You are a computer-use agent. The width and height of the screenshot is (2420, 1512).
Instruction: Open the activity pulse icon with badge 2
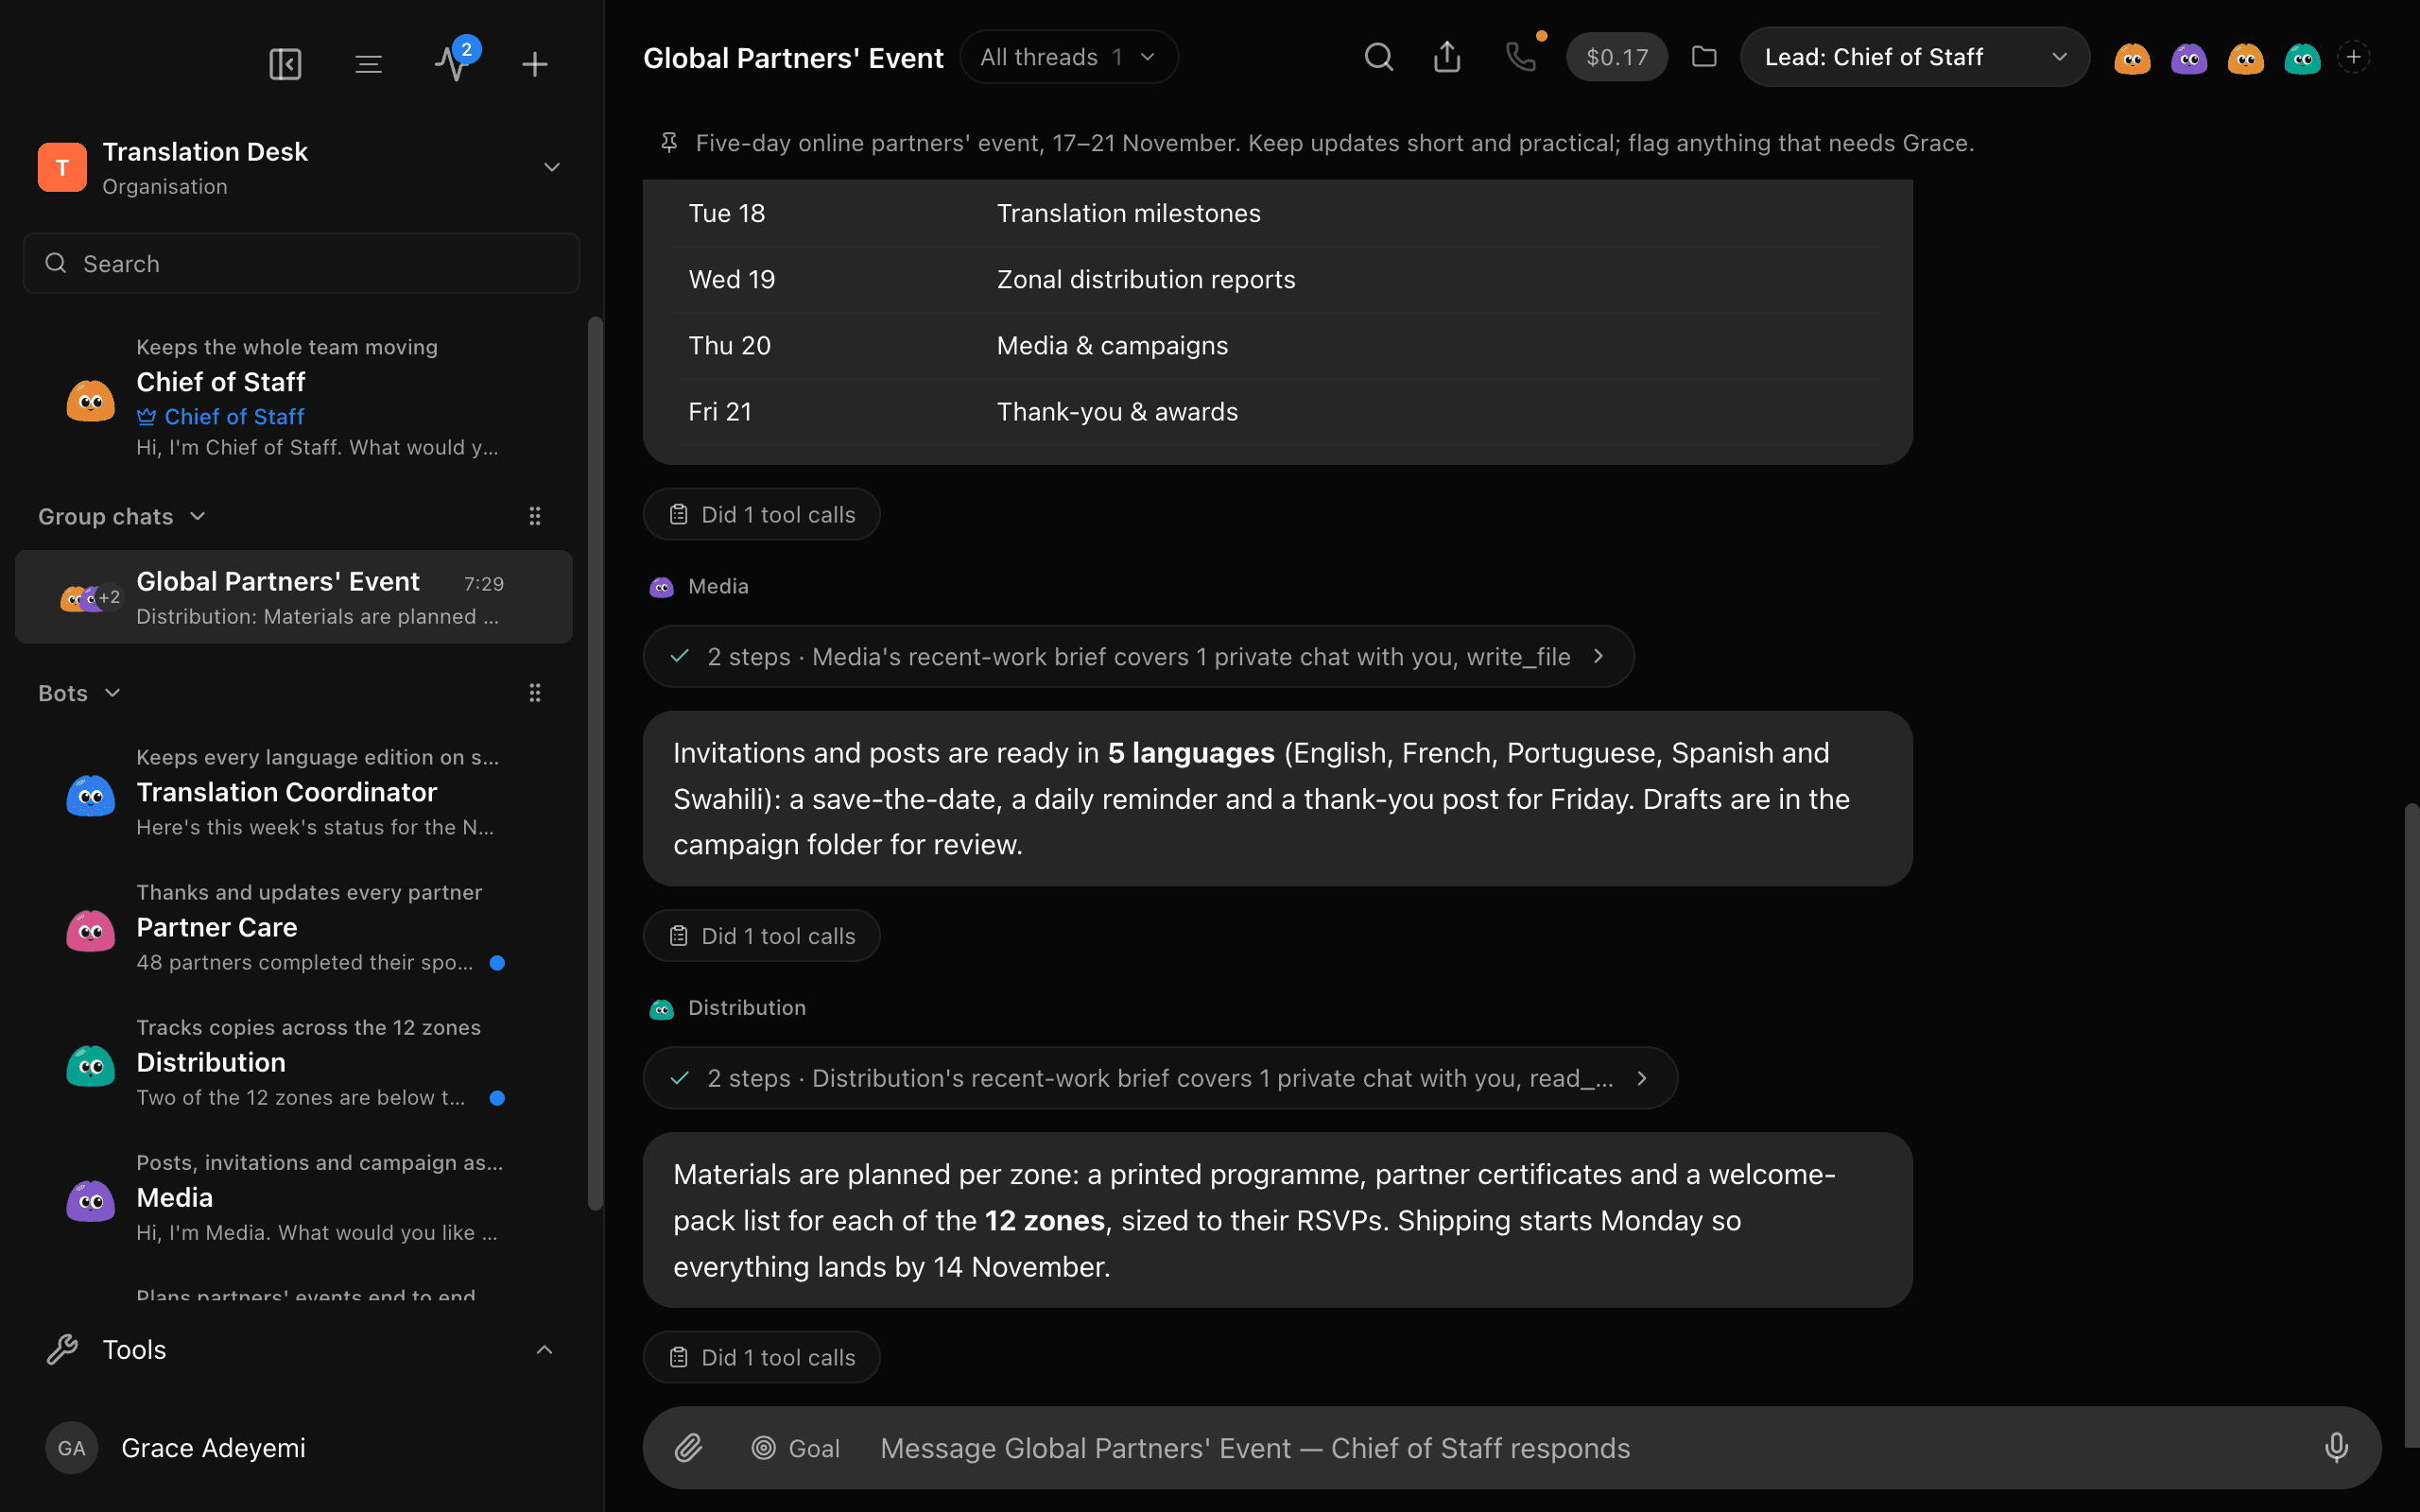[x=453, y=64]
